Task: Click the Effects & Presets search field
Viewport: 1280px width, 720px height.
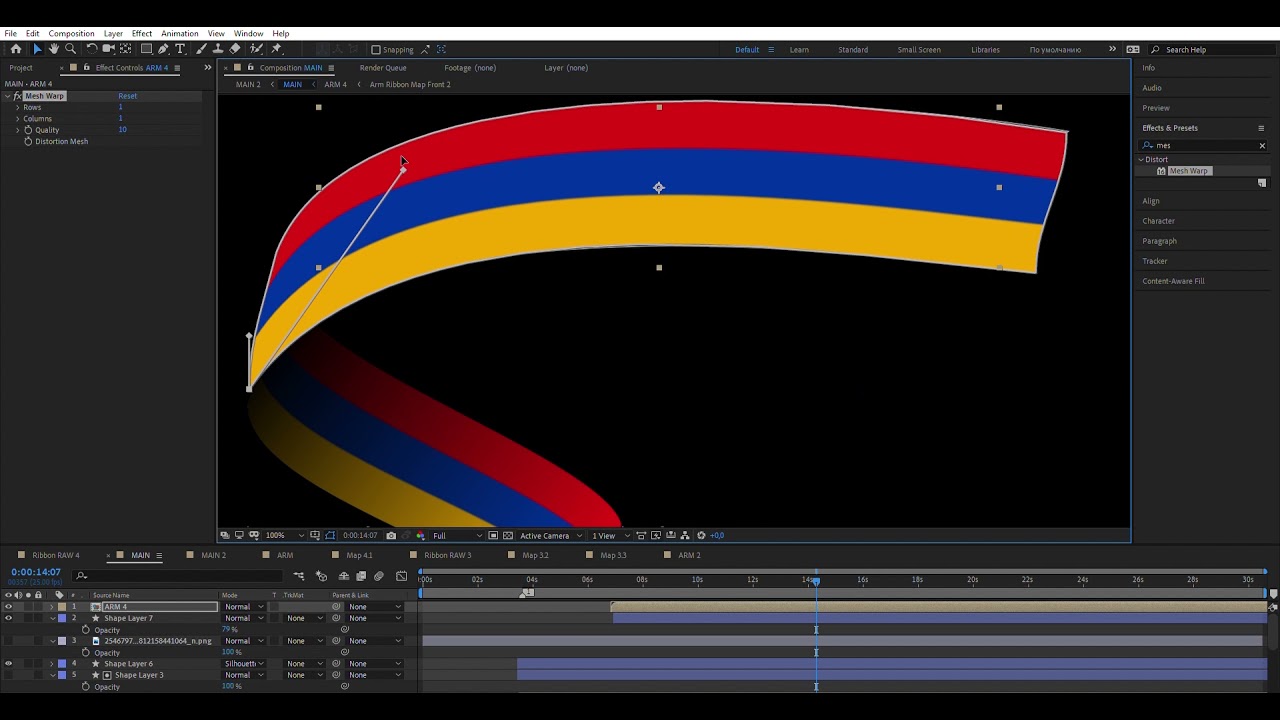Action: [1204, 146]
